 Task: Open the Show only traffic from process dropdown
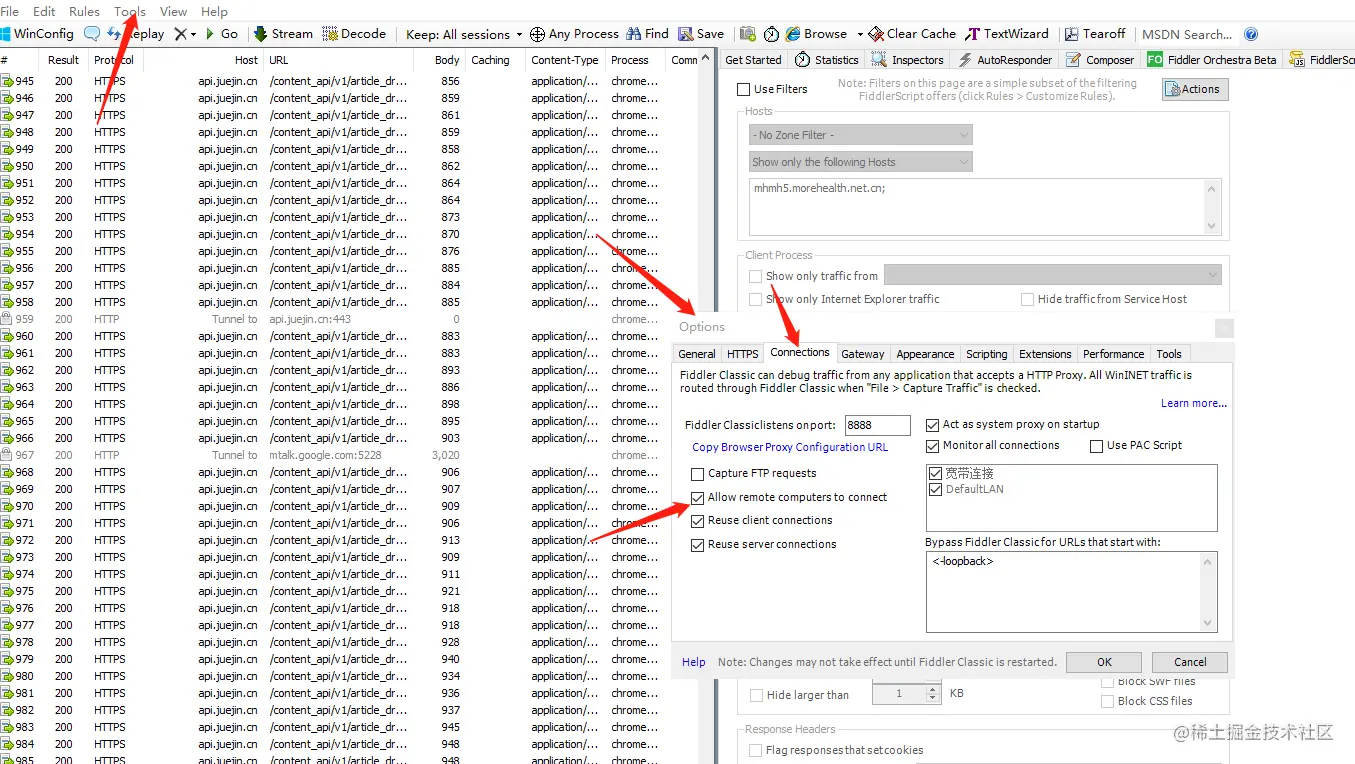click(x=1053, y=275)
